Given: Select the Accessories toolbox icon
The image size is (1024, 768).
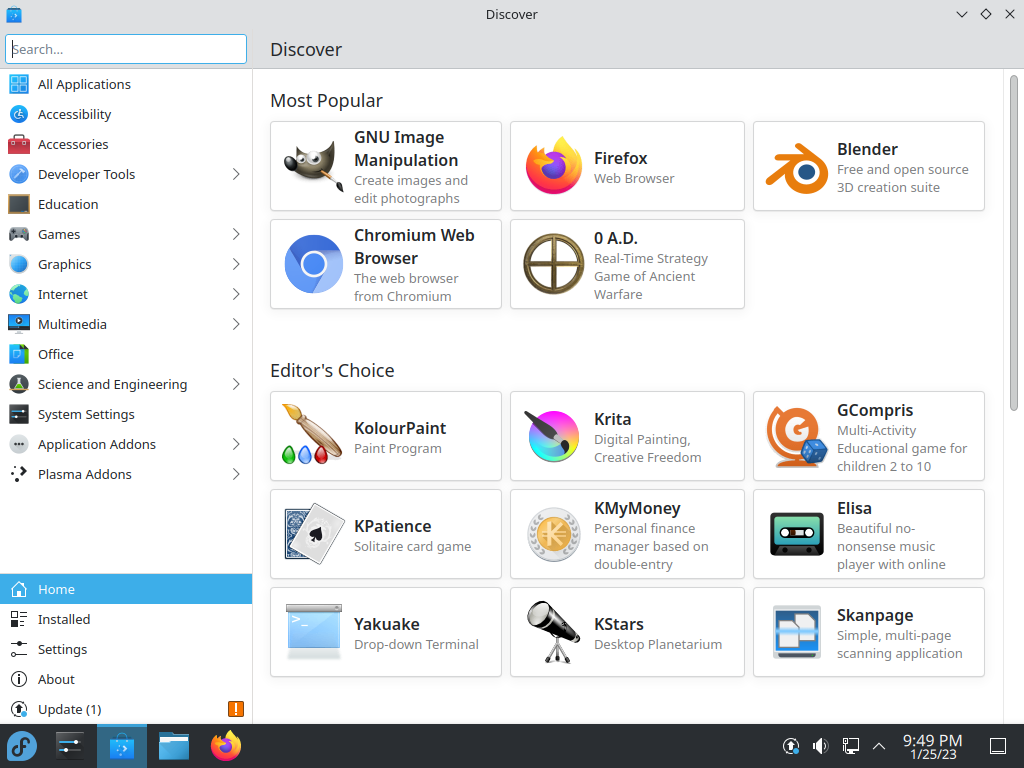Looking at the screenshot, I should click(19, 144).
